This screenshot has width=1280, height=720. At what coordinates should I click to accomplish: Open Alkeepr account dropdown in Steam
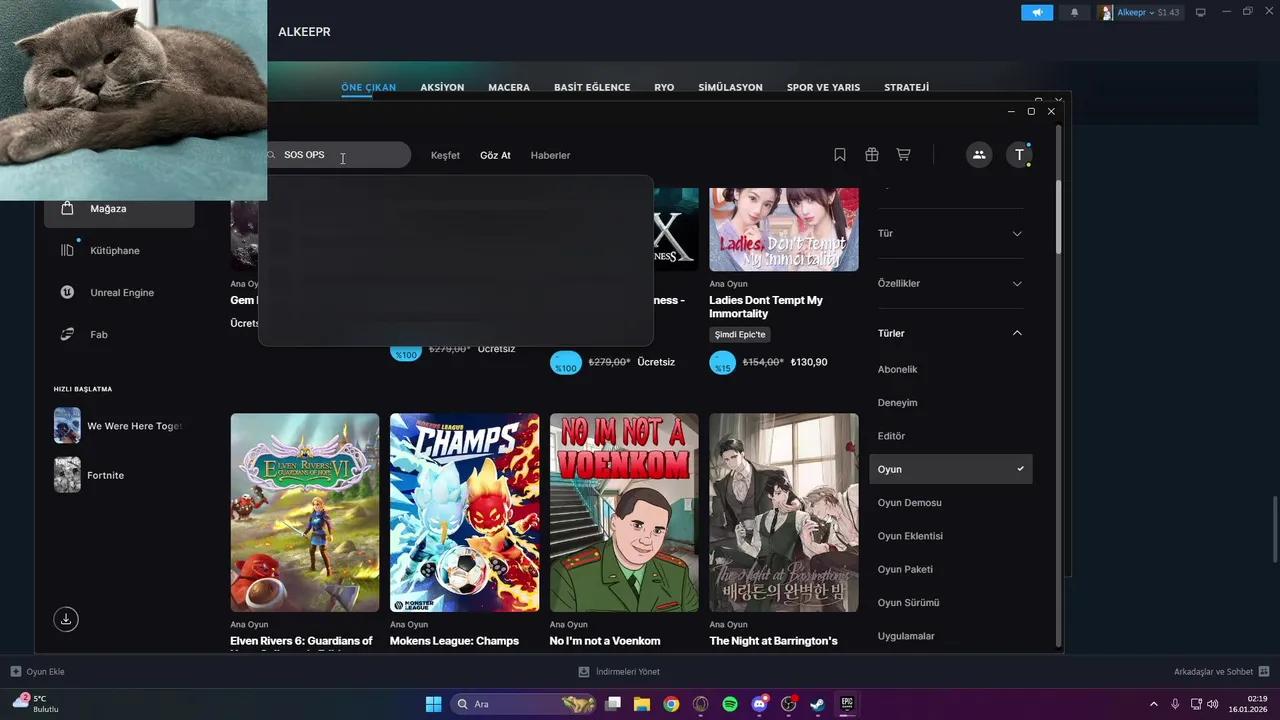(1139, 12)
